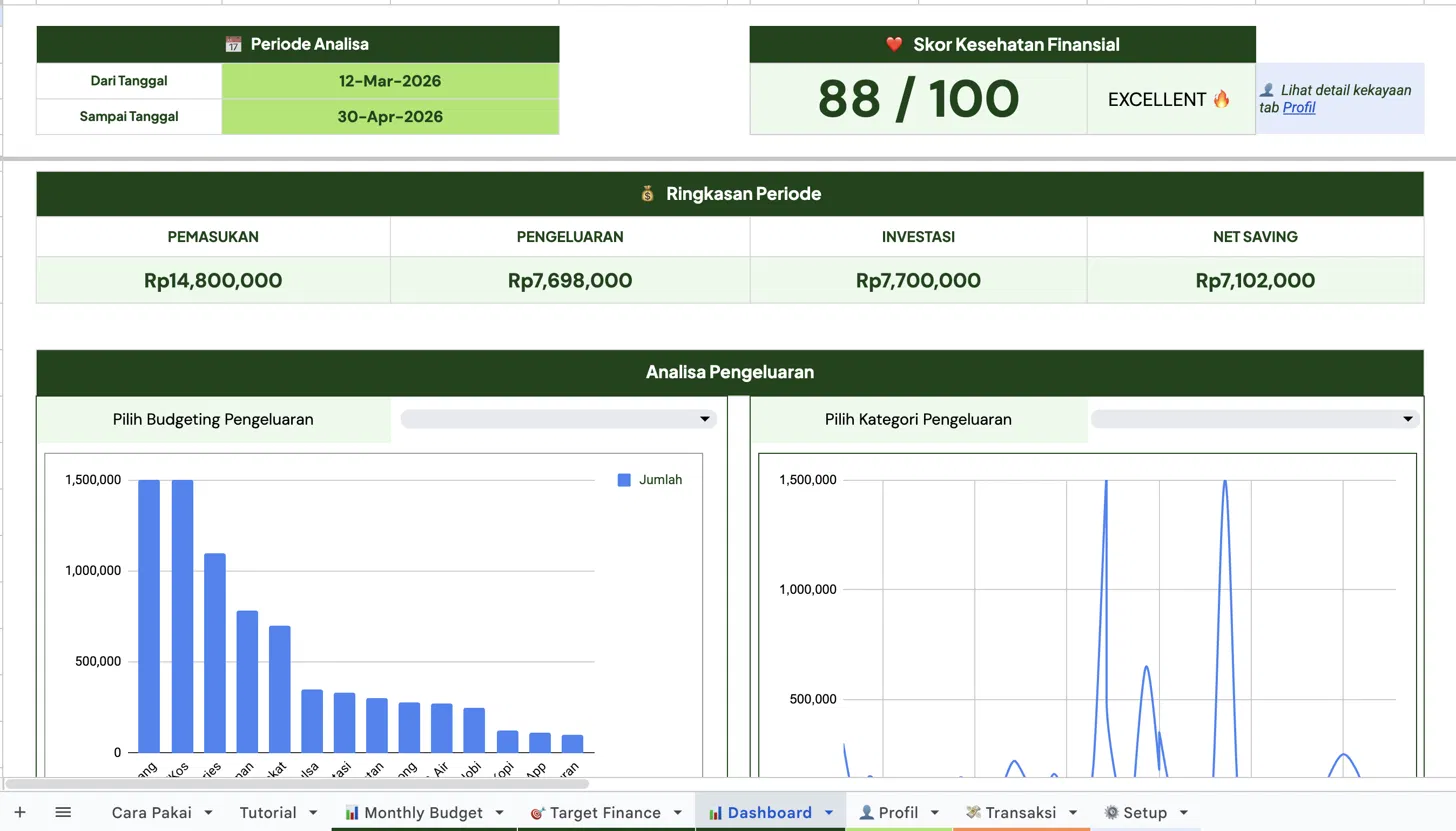Open Pilih Budgeting Pengeluaran dropdown

point(558,419)
